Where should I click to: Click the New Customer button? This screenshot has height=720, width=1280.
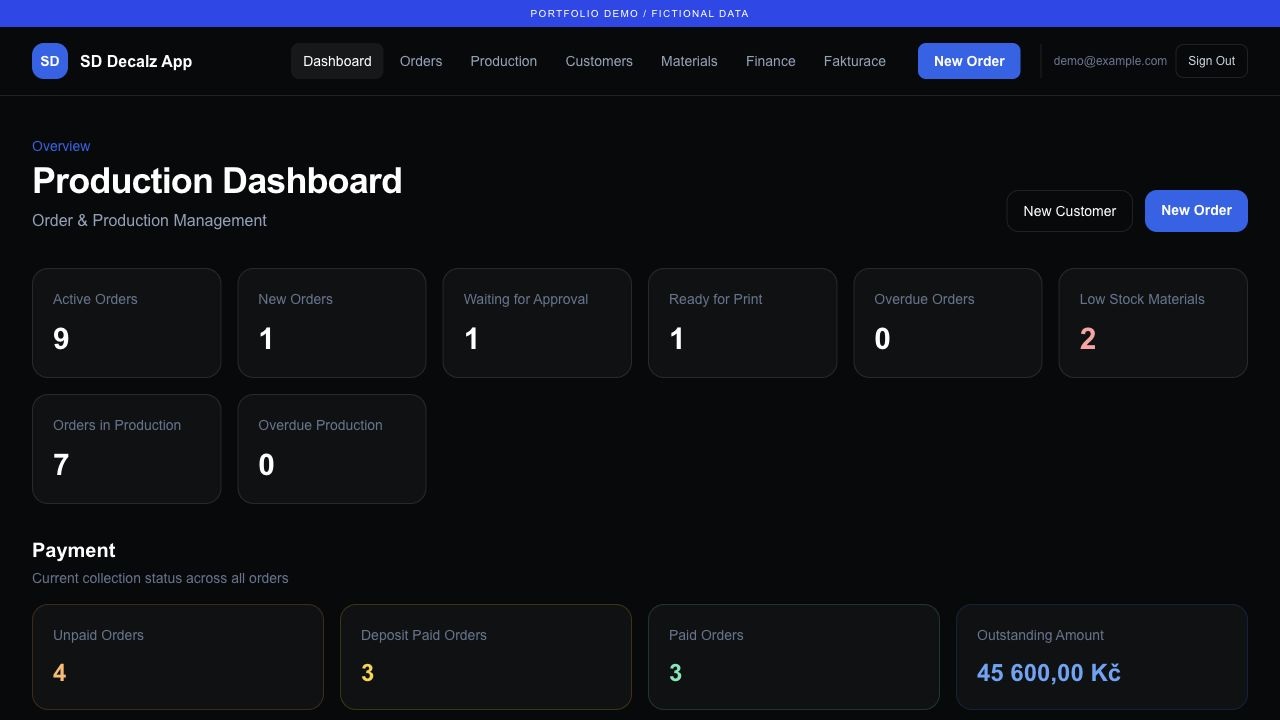tap(1069, 211)
